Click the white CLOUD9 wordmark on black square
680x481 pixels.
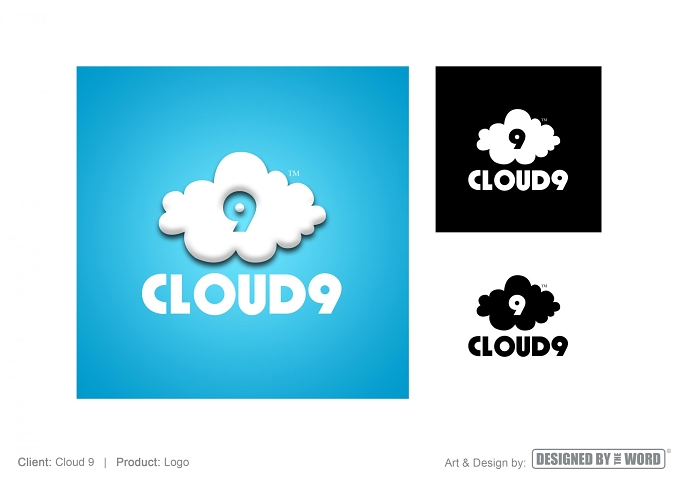point(518,180)
